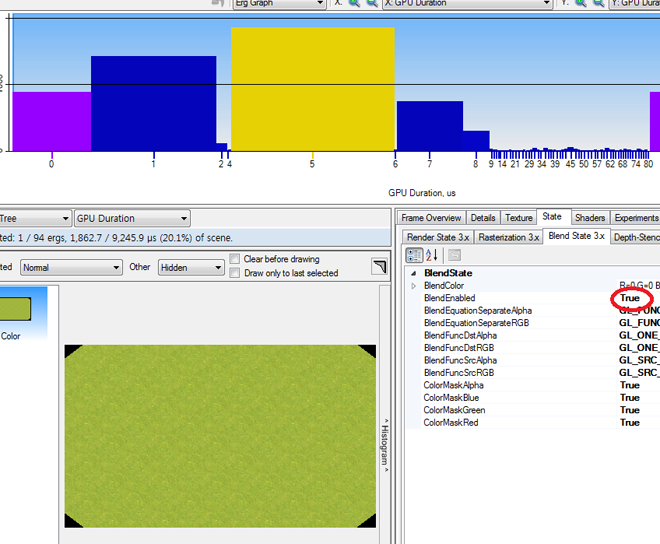Open the Render State 3.x sub-tab
Screen dimensions: 660x544
(438, 237)
